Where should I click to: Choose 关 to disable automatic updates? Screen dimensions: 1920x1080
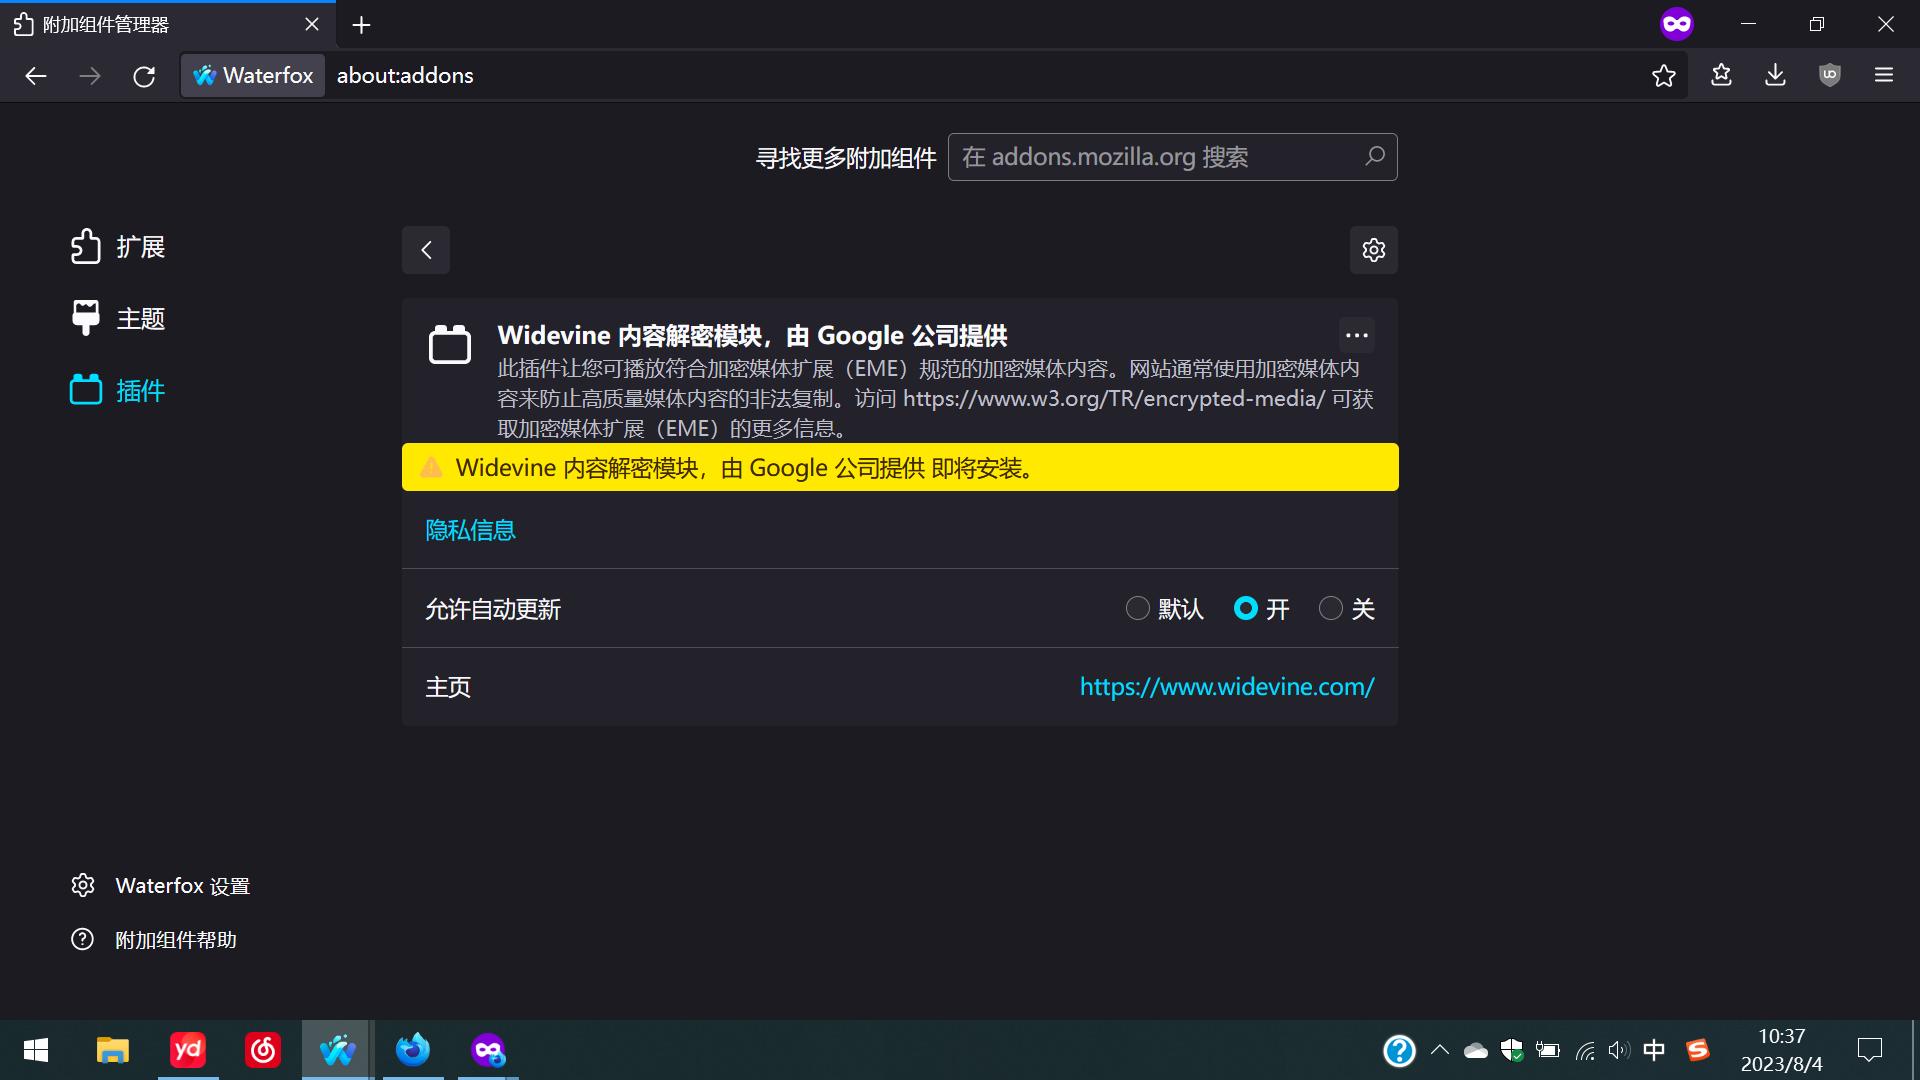pos(1330,608)
